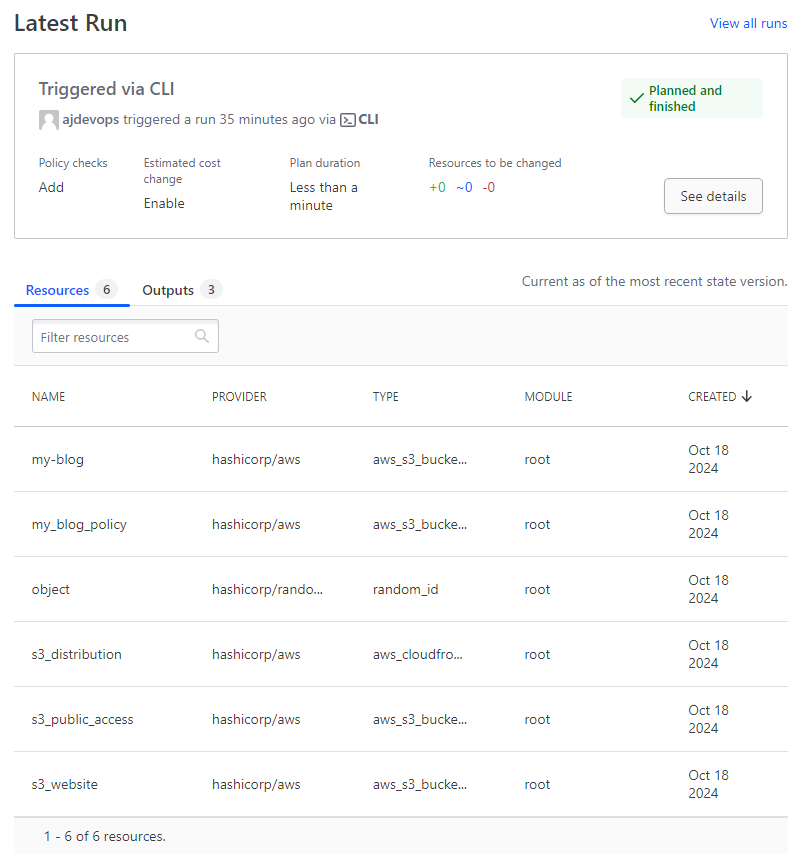
Task: Click the ajdevops user avatar icon
Action: pyautogui.click(x=48, y=120)
